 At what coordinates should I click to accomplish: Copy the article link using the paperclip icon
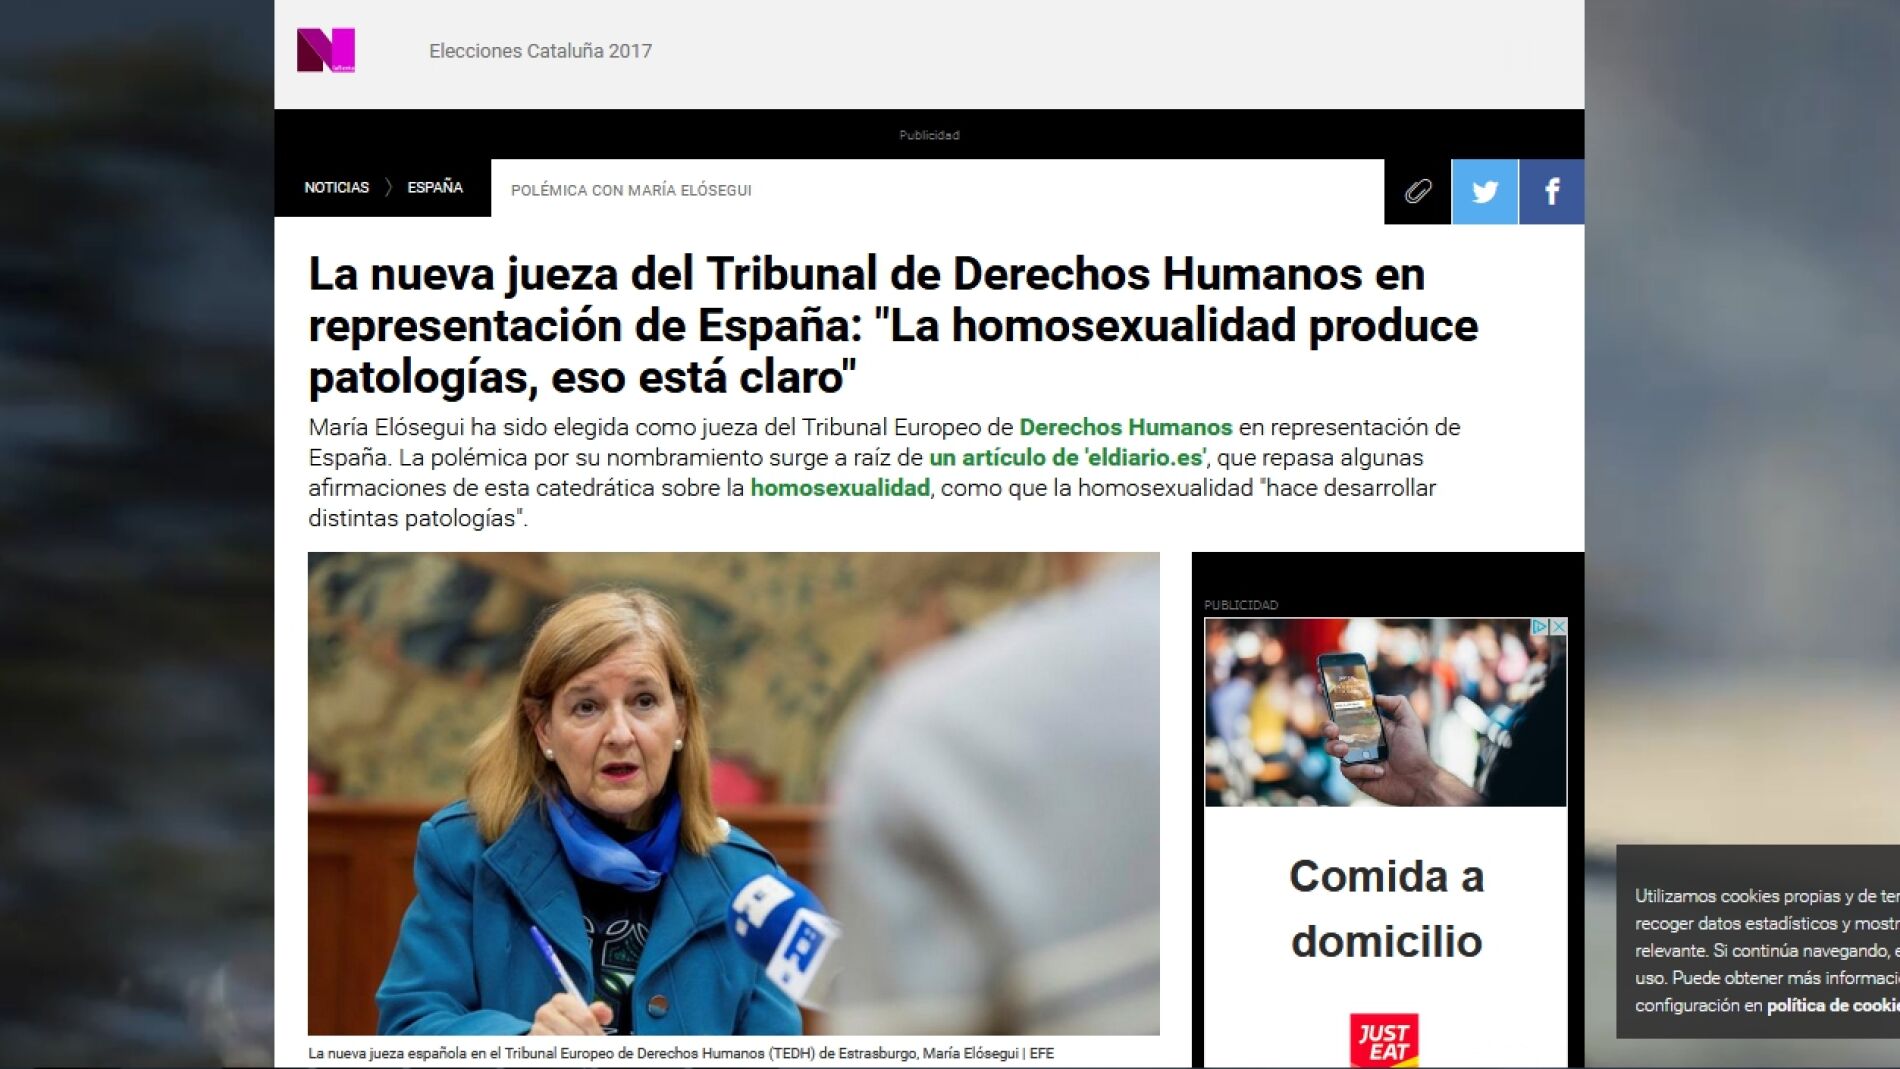(x=1417, y=190)
